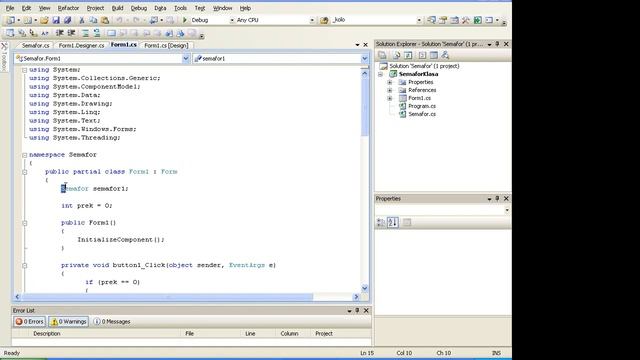Open the collapsed Toolbox side tab
The image size is (640, 360).
click(4, 57)
